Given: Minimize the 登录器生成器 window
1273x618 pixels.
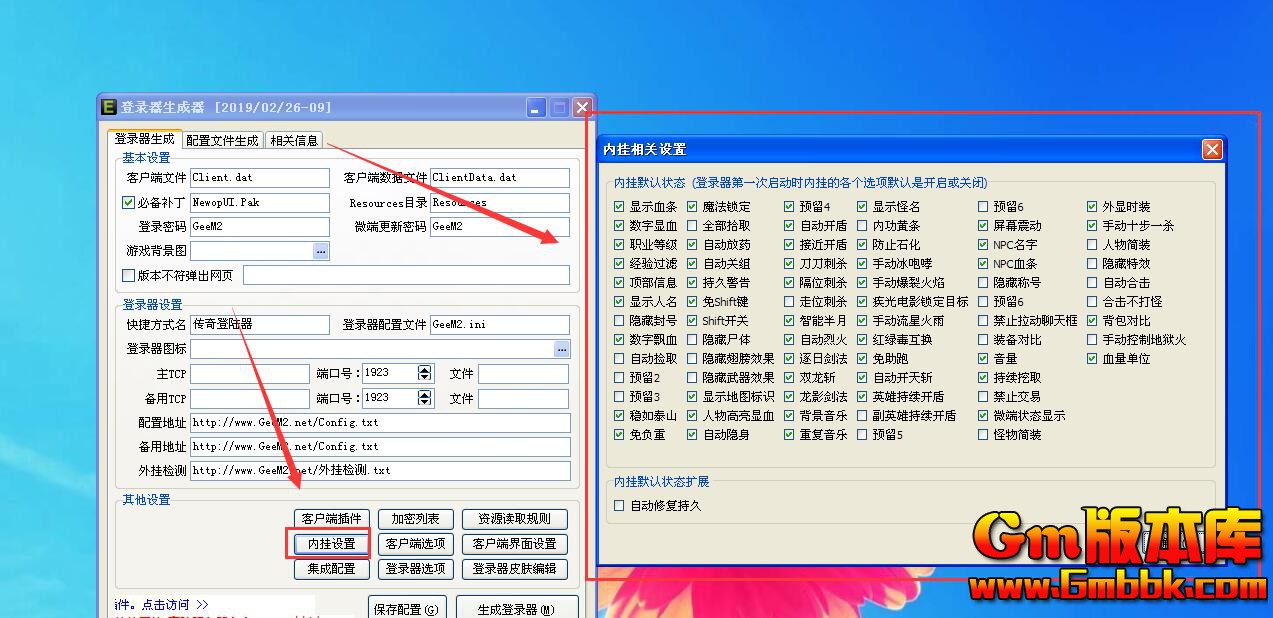Looking at the screenshot, I should pos(537,107).
